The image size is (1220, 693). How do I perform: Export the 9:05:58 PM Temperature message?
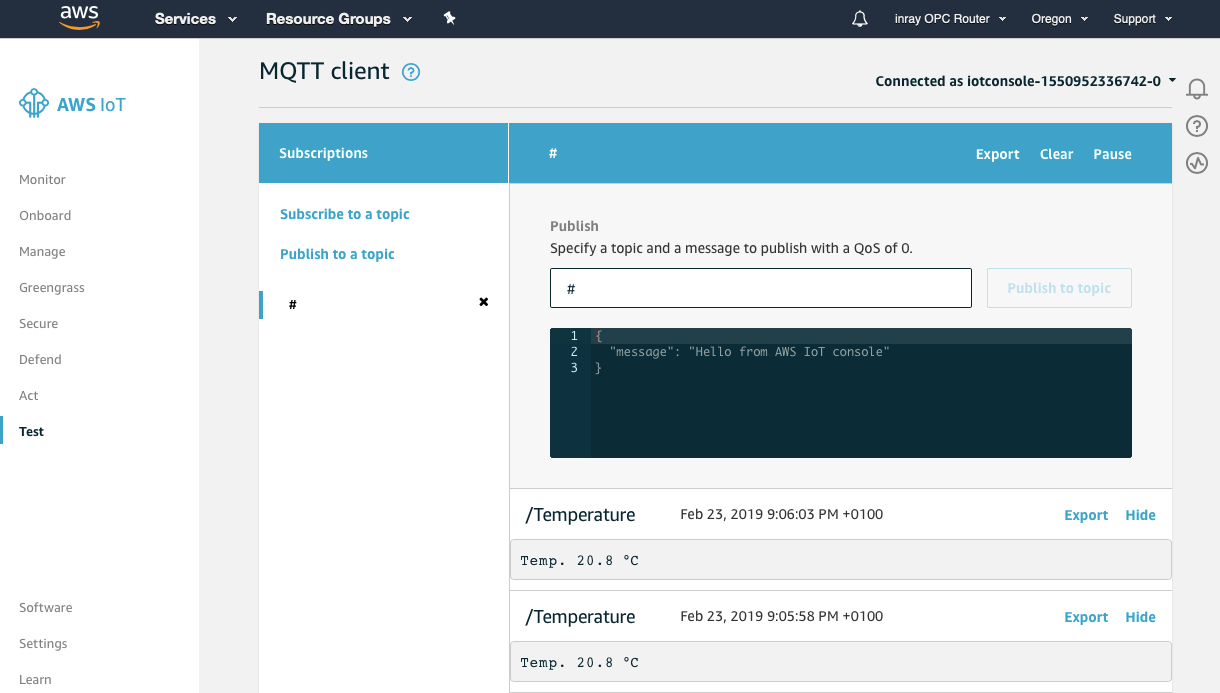[x=1086, y=617]
